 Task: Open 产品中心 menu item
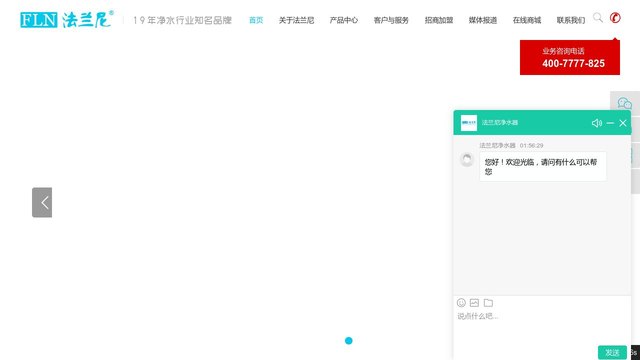(x=344, y=20)
